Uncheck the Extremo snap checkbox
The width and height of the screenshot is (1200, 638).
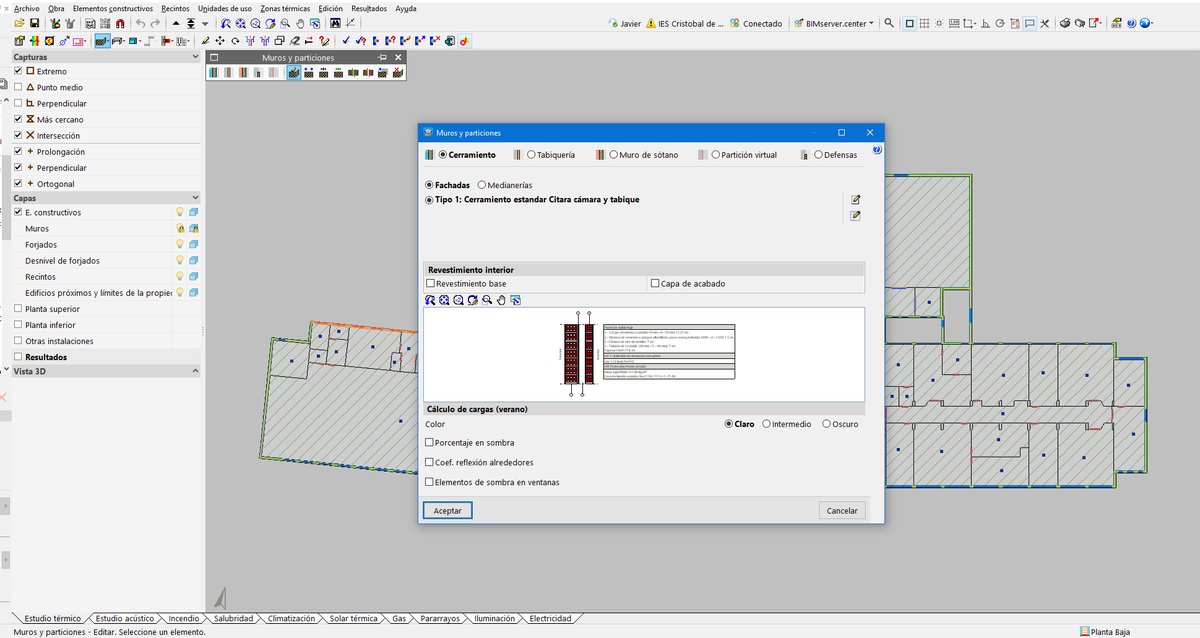(18, 71)
